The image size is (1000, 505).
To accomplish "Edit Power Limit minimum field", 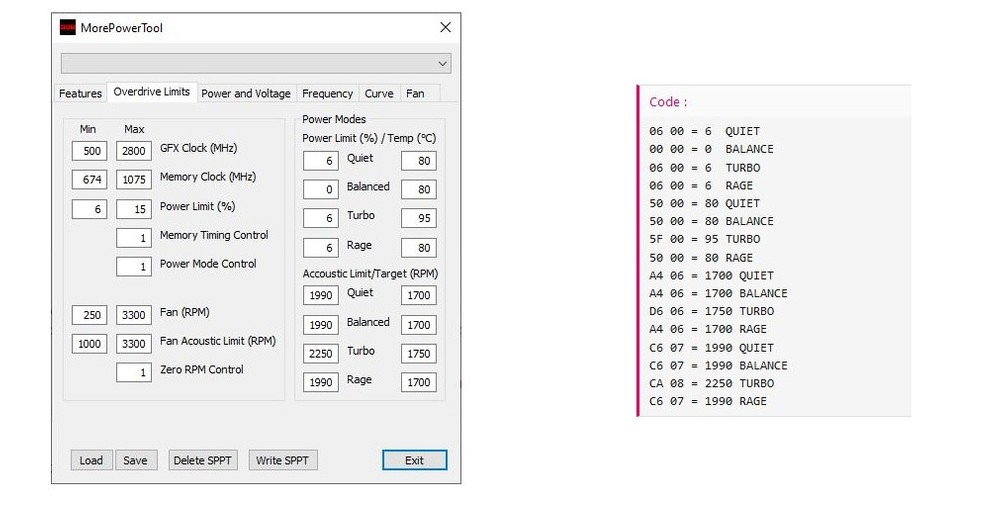I will (89, 209).
